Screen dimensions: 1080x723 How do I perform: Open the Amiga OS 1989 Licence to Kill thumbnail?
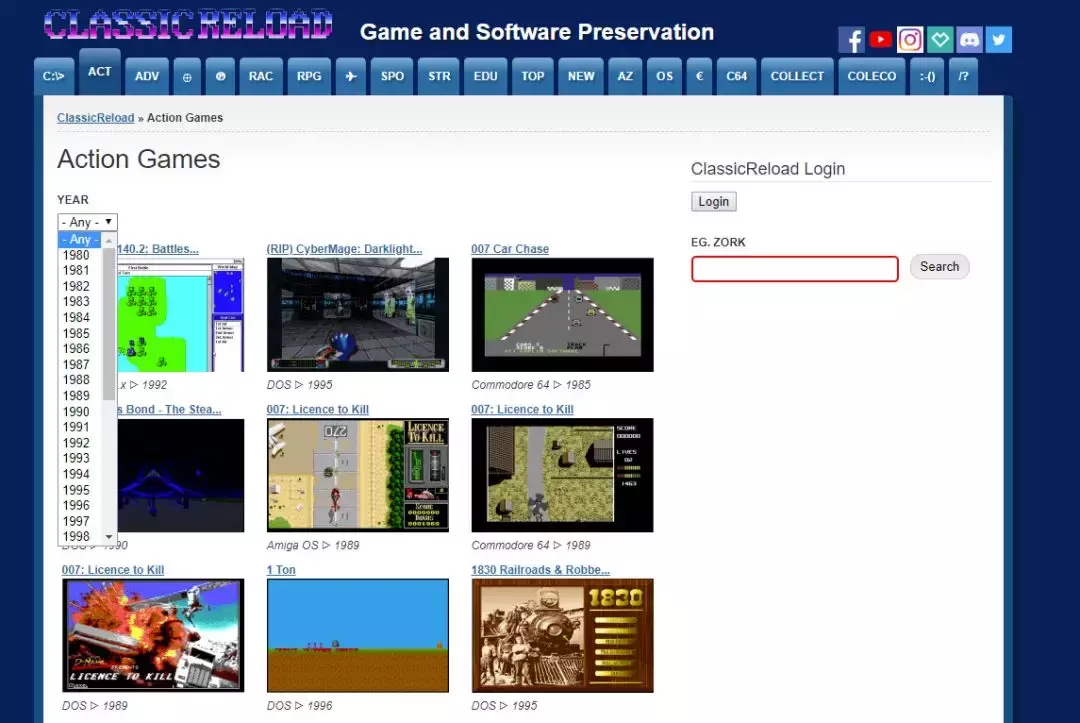click(357, 475)
